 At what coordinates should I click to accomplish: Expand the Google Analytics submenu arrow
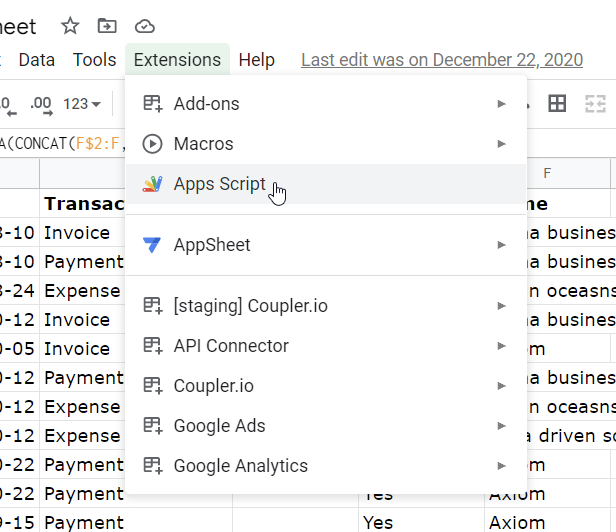pyautogui.click(x=501, y=466)
